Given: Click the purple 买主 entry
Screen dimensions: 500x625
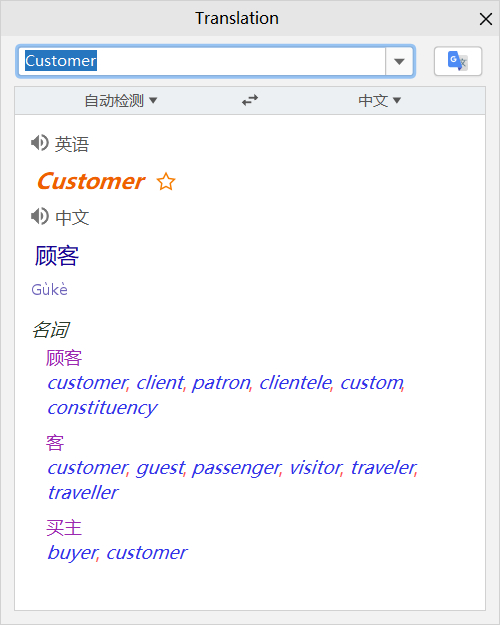Looking at the screenshot, I should [64, 528].
